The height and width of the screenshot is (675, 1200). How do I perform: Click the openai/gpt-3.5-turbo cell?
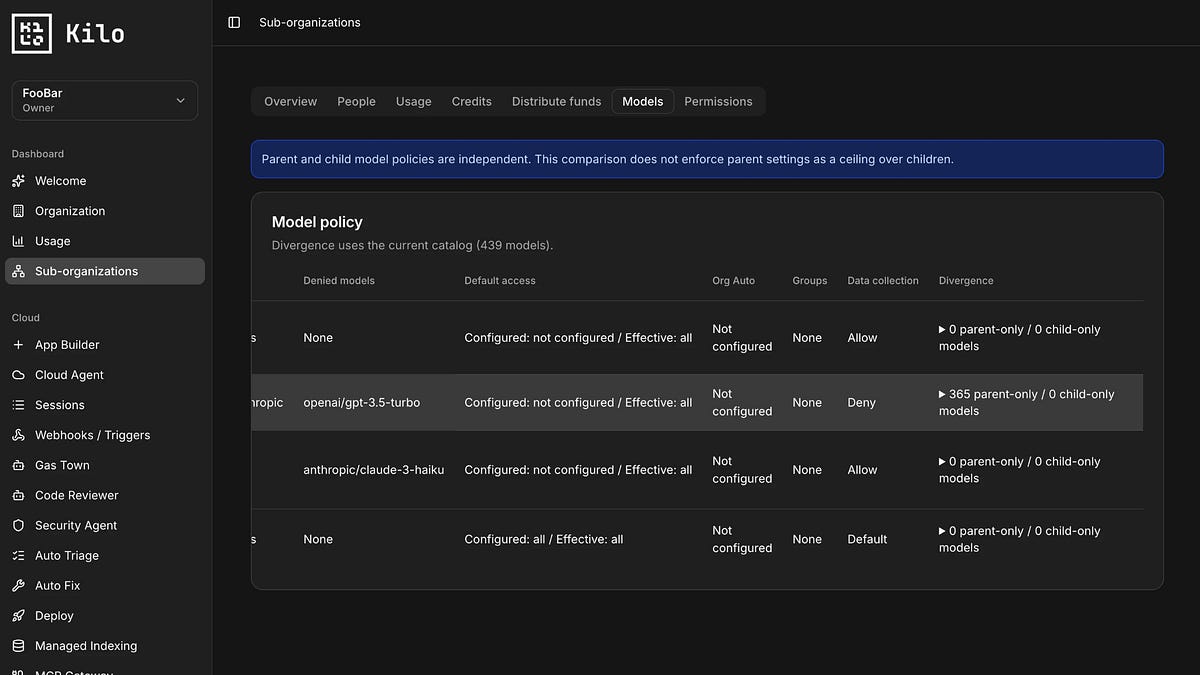[362, 403]
